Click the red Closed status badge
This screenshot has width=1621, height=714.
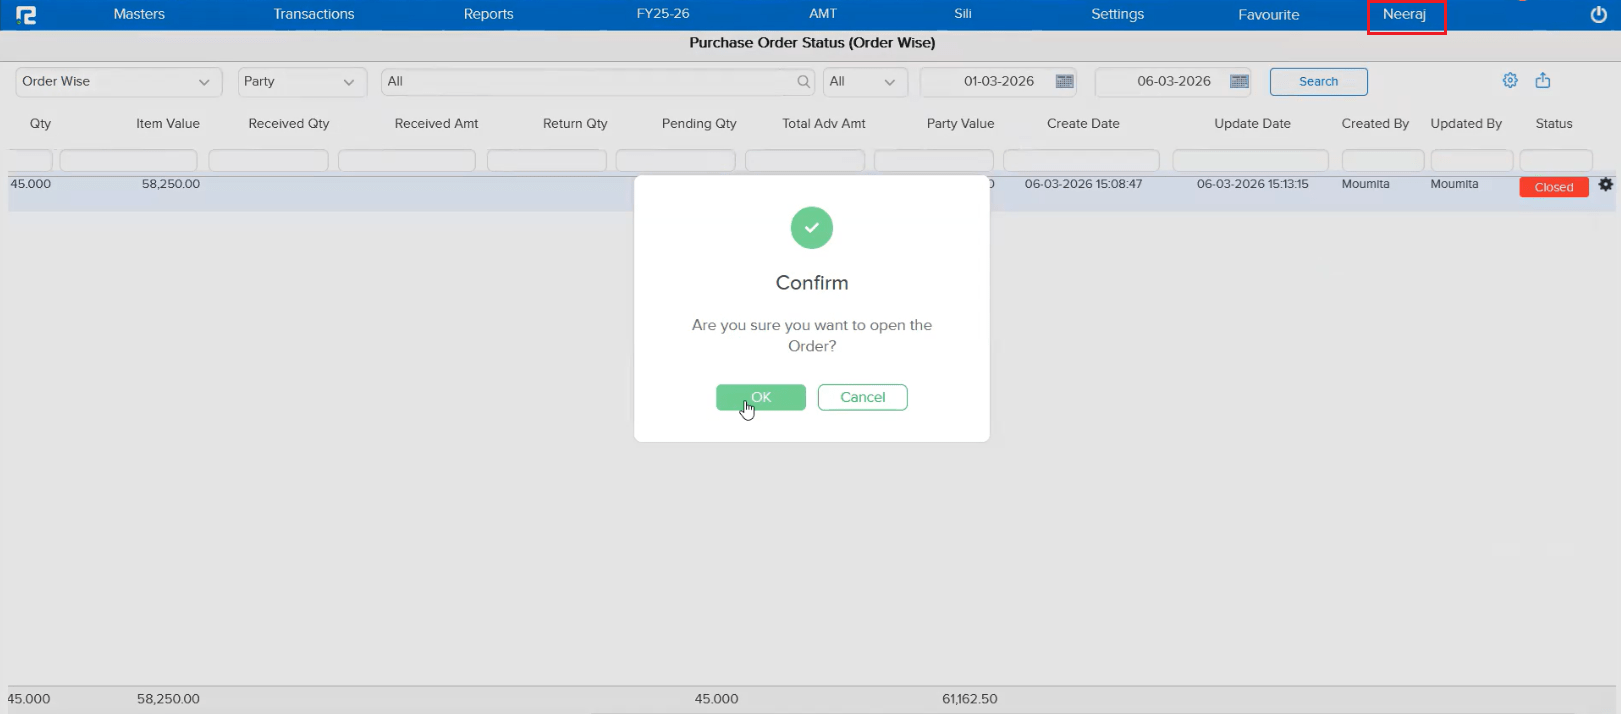click(x=1553, y=187)
